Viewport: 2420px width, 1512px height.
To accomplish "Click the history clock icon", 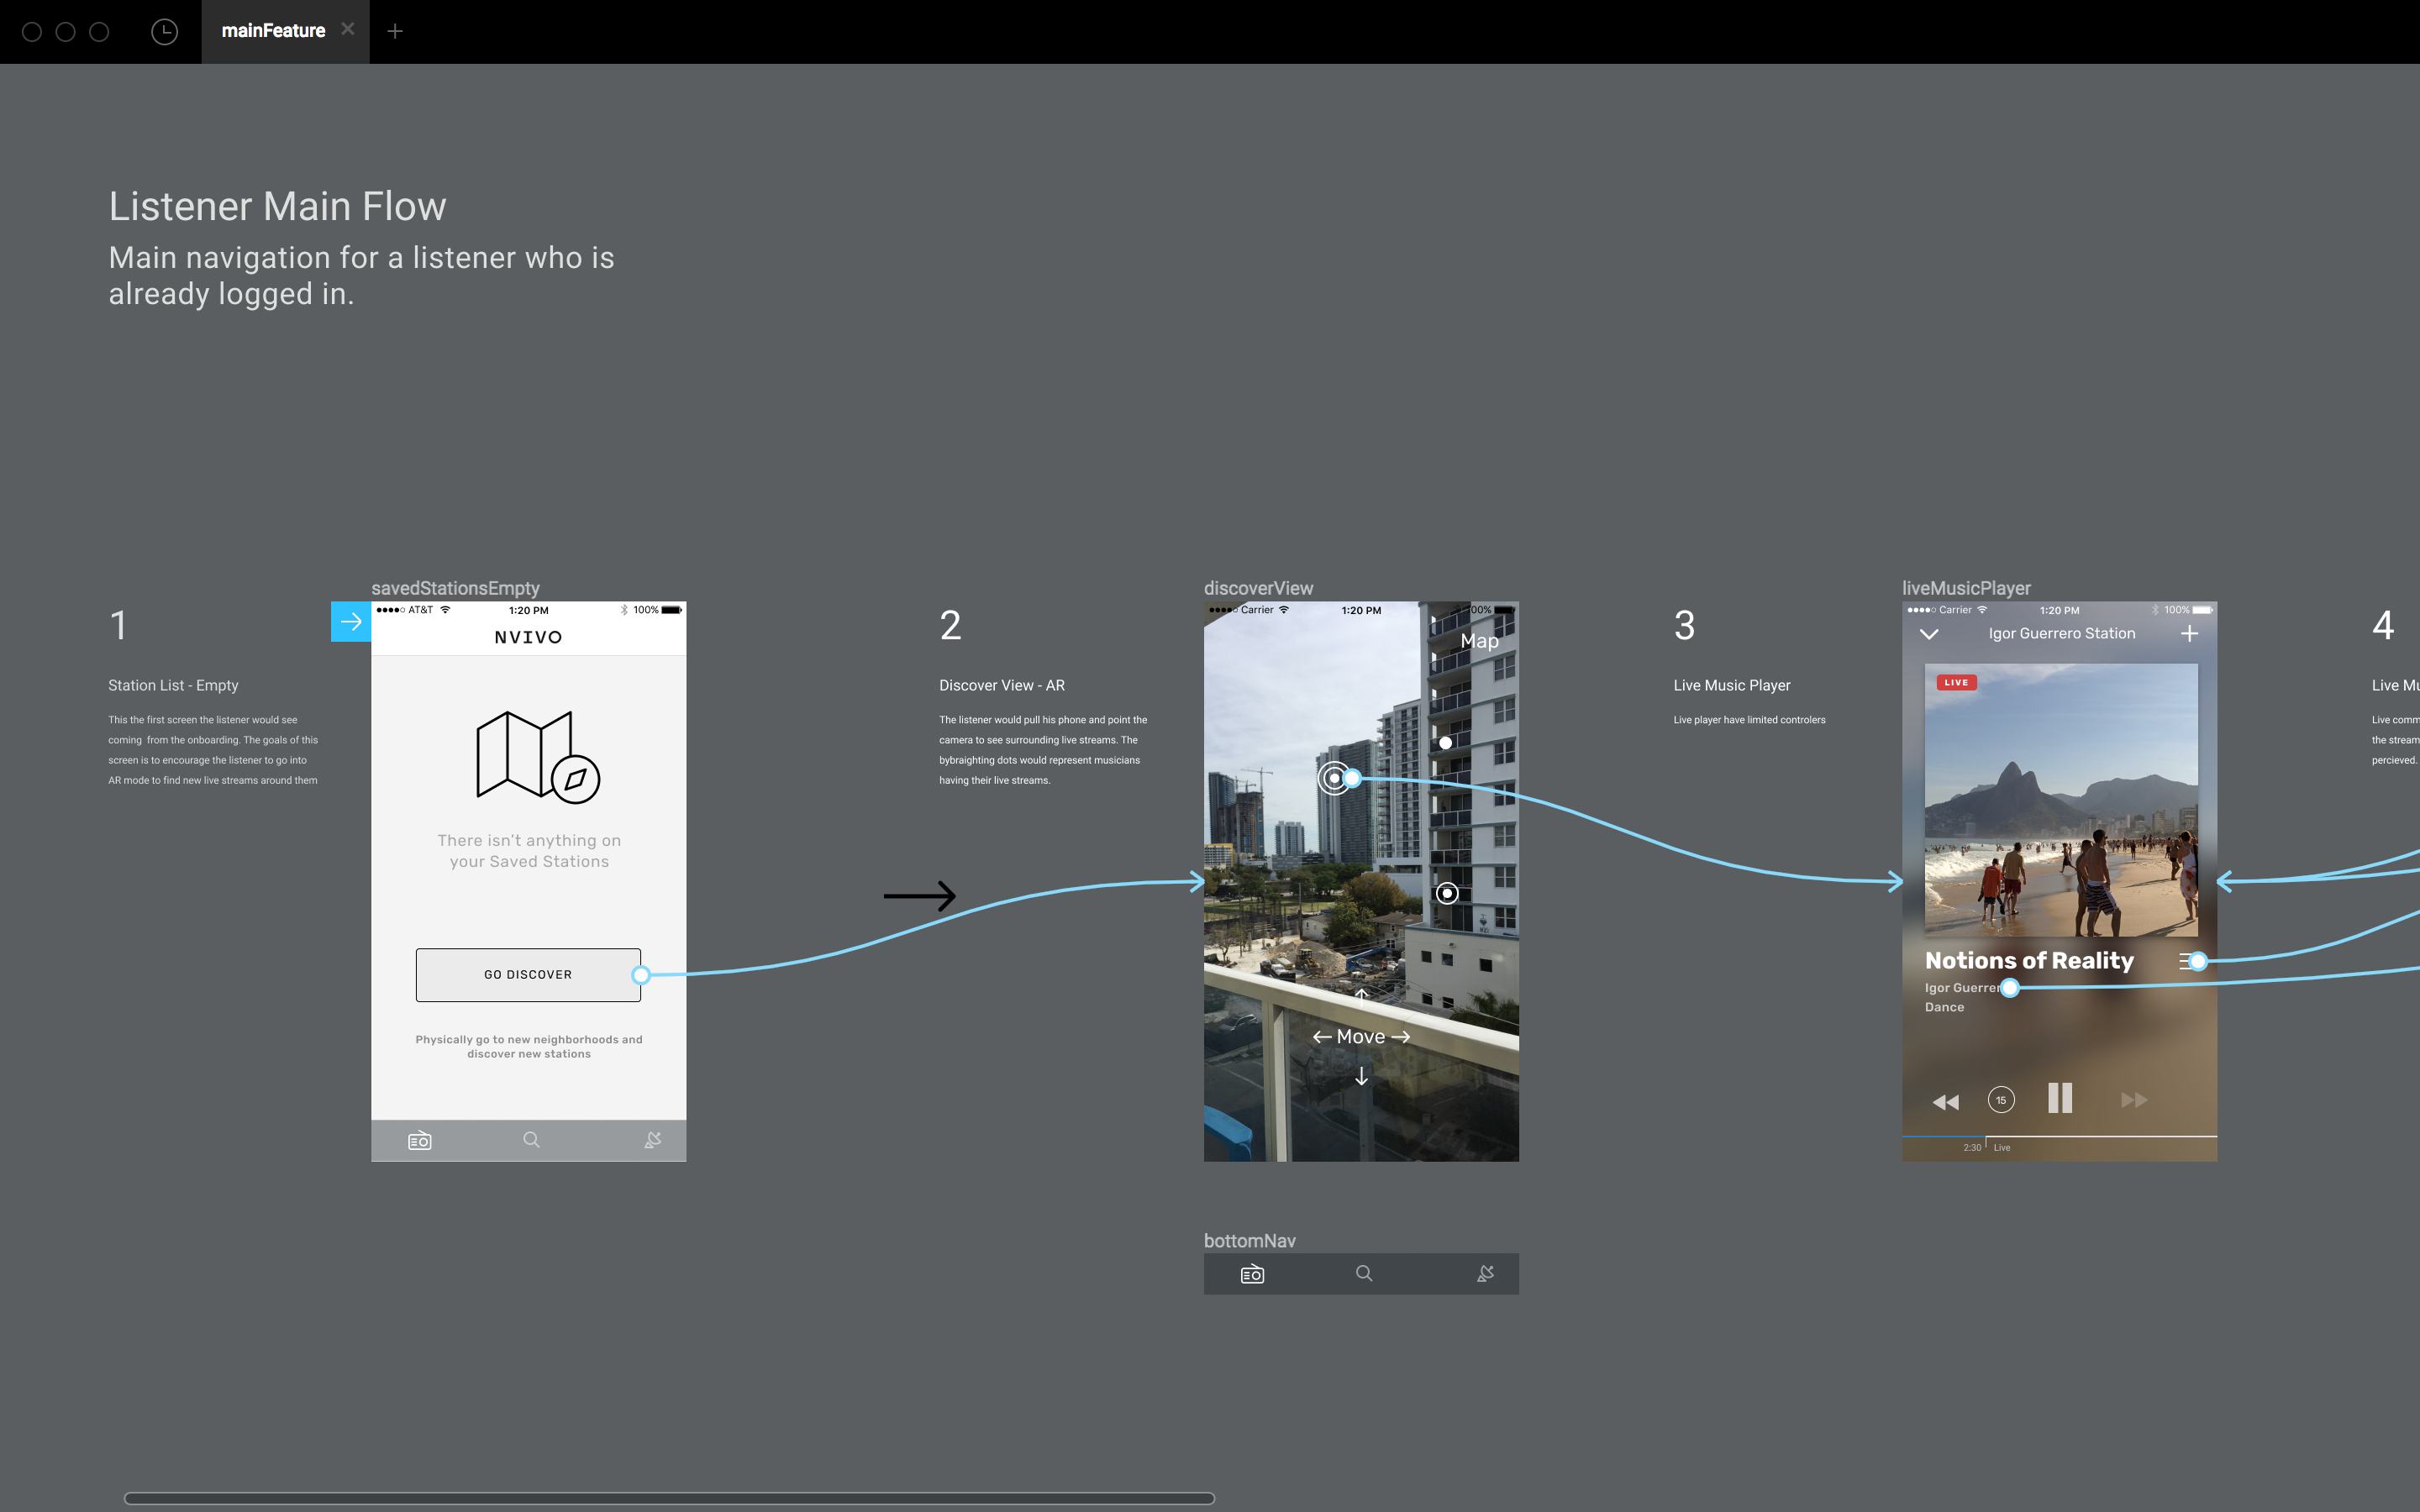I will coord(164,32).
